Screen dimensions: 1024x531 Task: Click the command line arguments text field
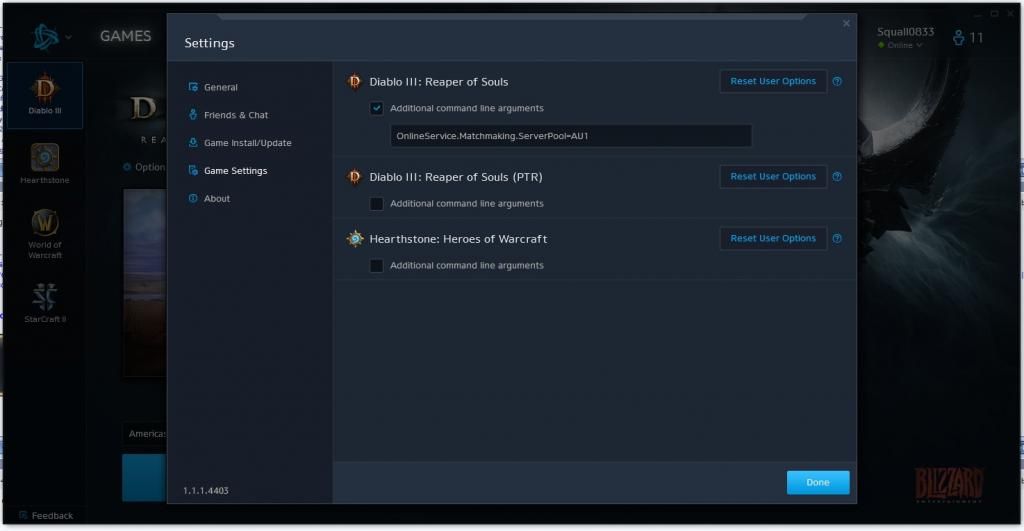pos(571,136)
